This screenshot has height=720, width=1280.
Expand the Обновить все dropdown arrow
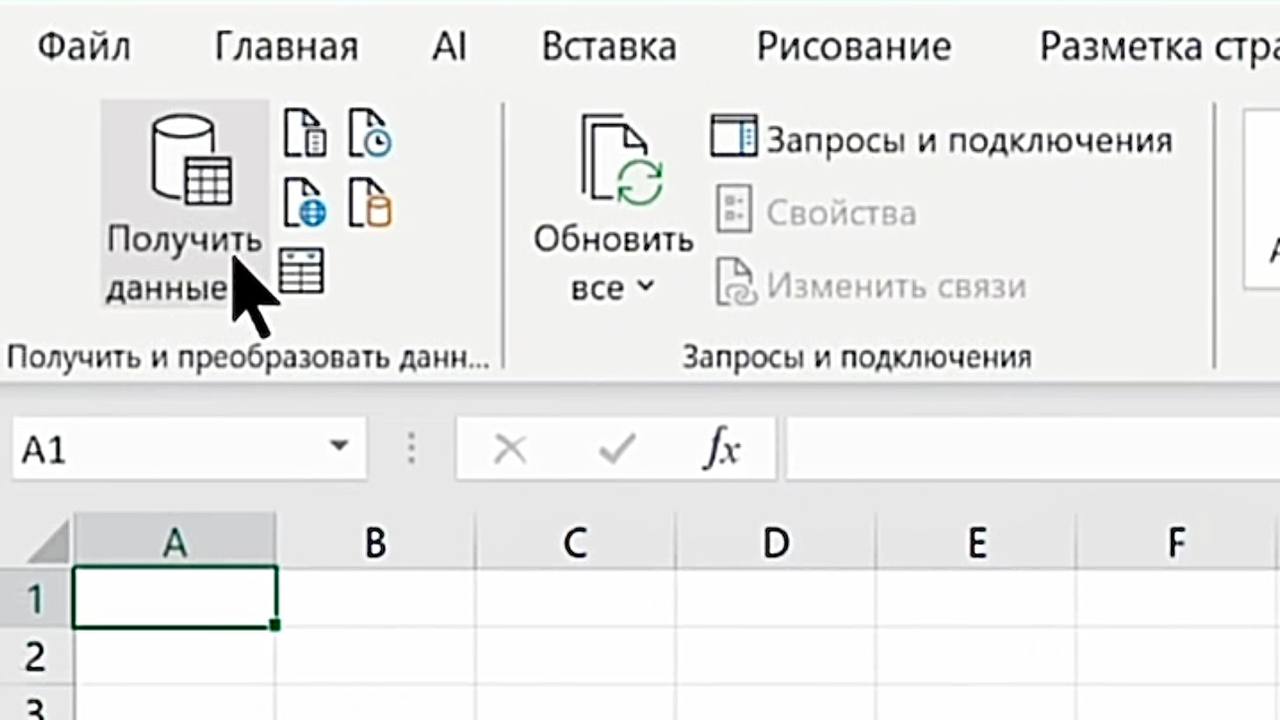click(x=646, y=287)
